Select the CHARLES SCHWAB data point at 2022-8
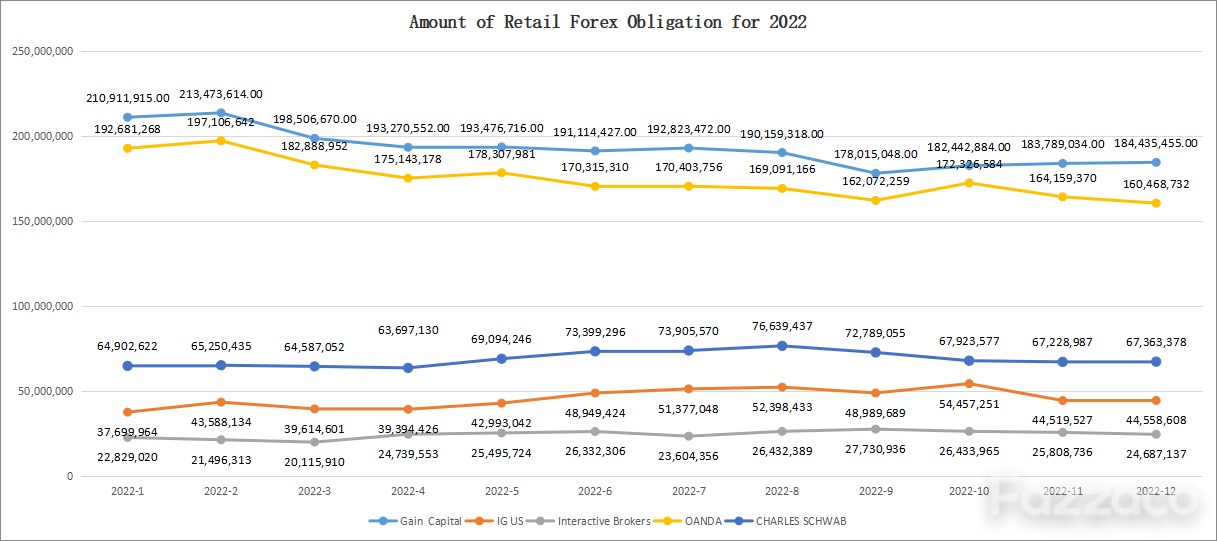This screenshot has width=1217, height=541. pos(782,346)
